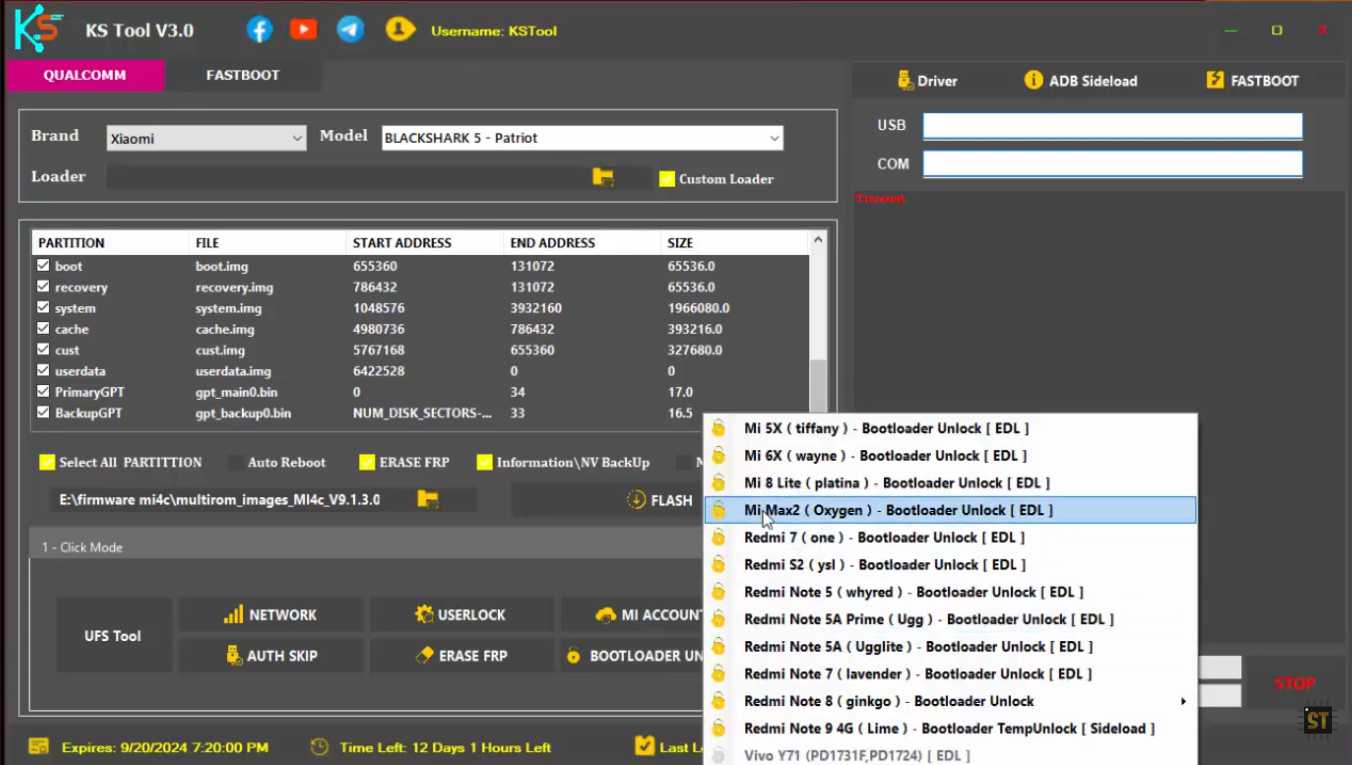
Task: Click the lock icon for Redmi Note 7 lavender
Action: pyautogui.click(x=718, y=674)
